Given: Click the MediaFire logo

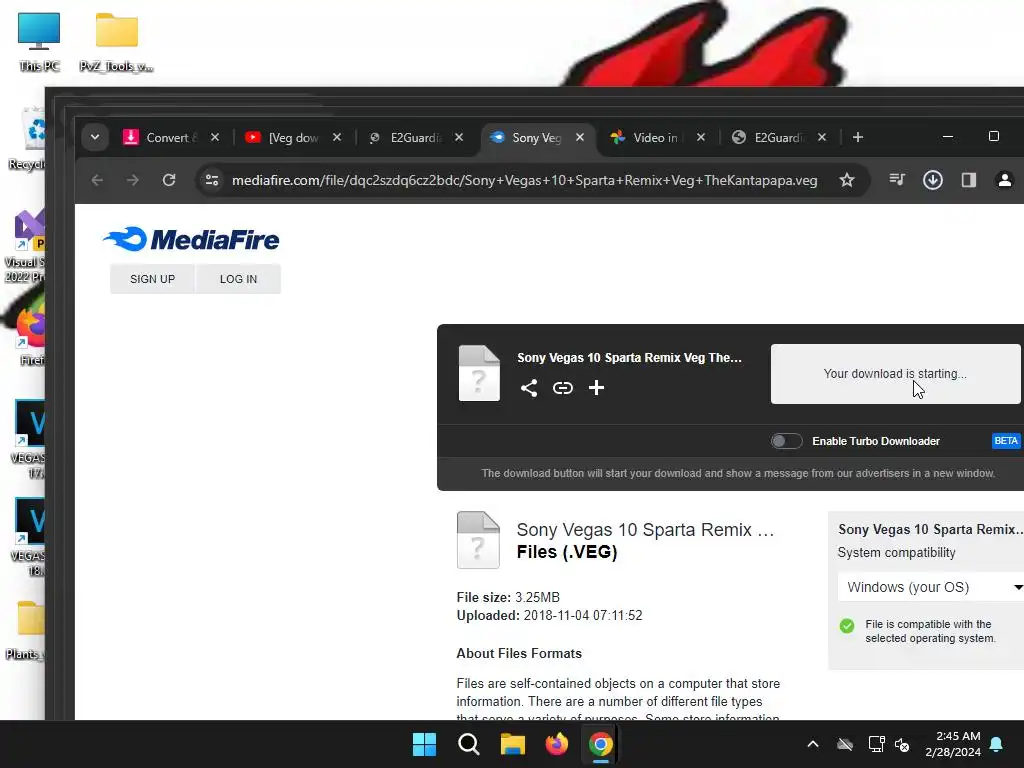Looking at the screenshot, I should coord(191,240).
